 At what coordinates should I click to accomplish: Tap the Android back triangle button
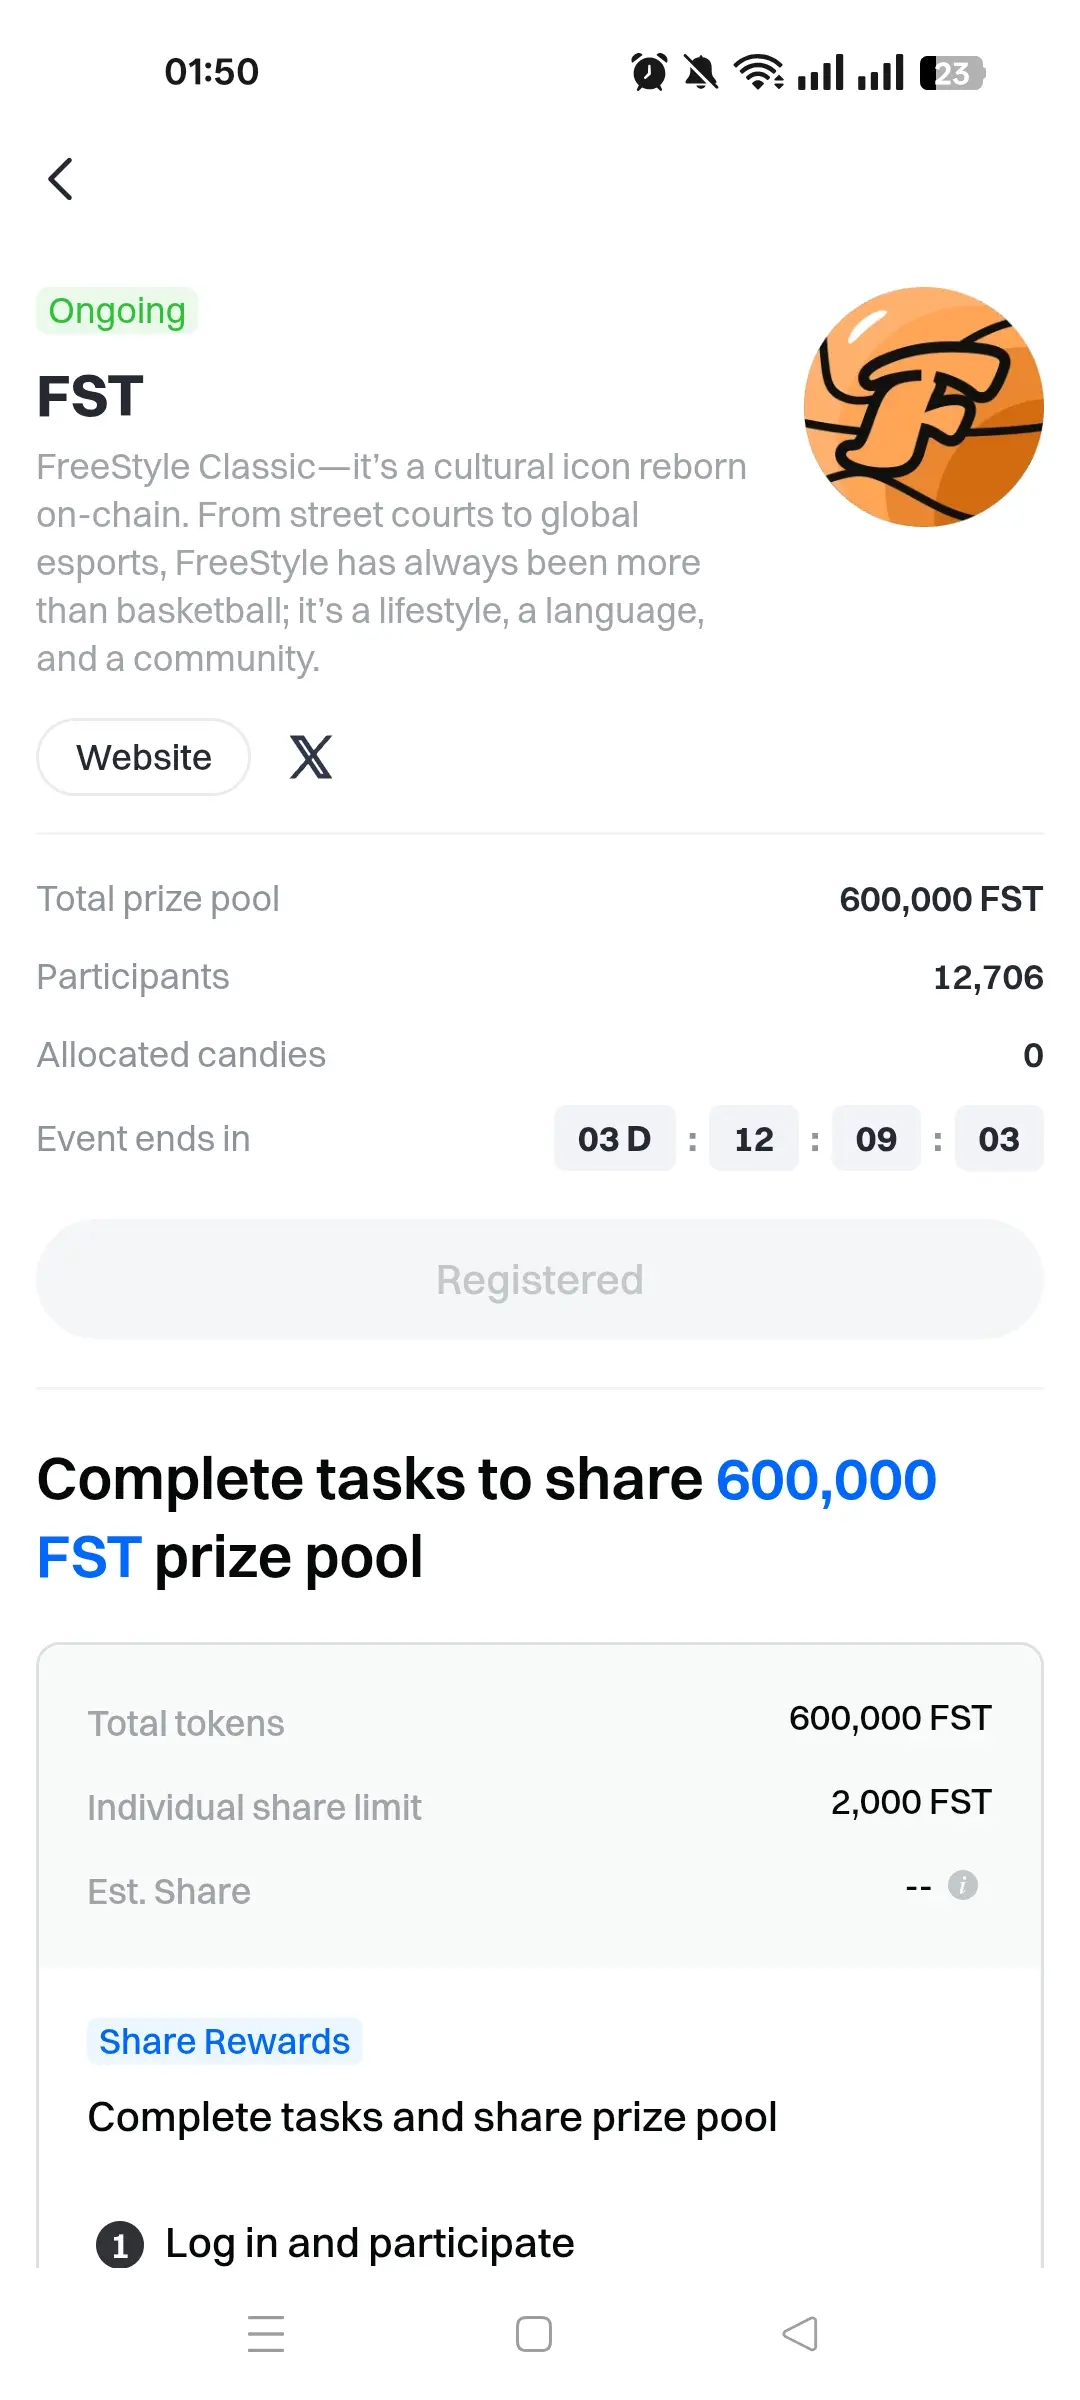click(x=800, y=2334)
